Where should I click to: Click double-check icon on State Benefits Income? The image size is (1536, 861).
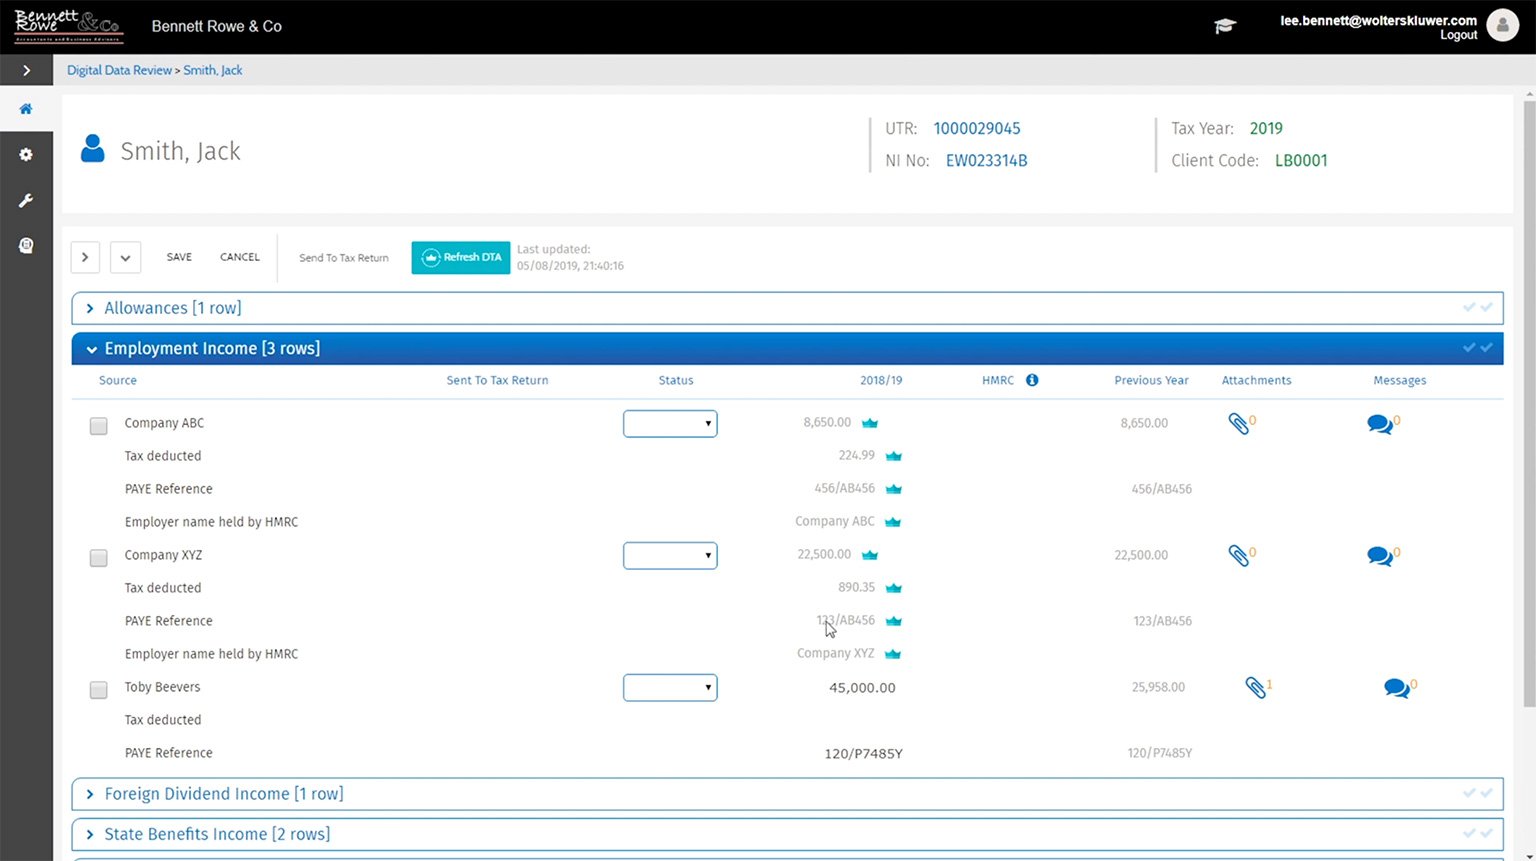(x=1477, y=833)
